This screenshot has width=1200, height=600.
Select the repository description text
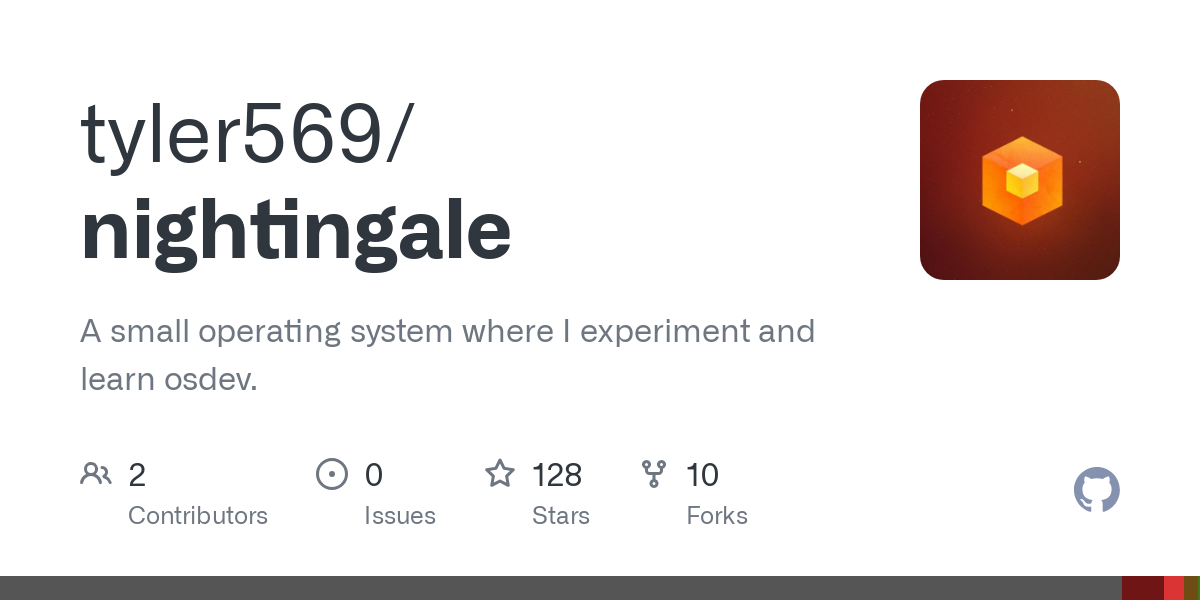(x=447, y=354)
